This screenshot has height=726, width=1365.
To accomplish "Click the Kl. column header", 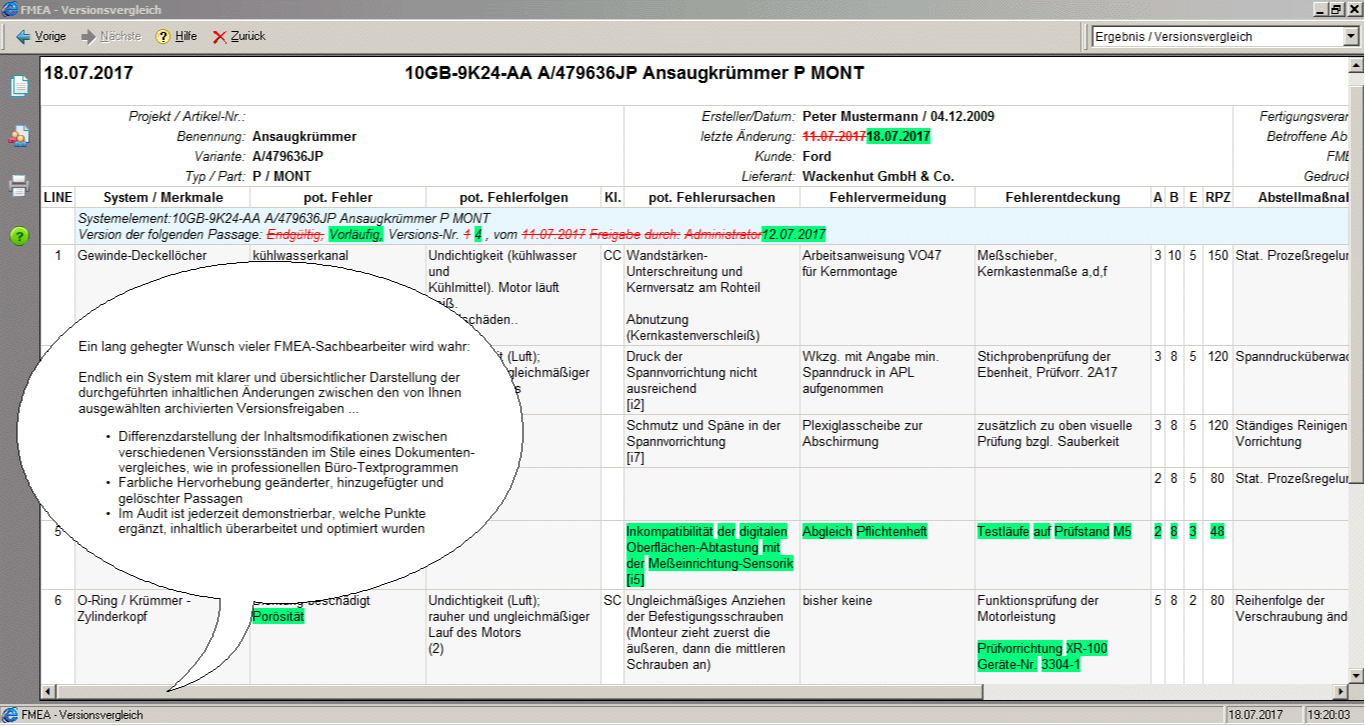I will (x=613, y=198).
